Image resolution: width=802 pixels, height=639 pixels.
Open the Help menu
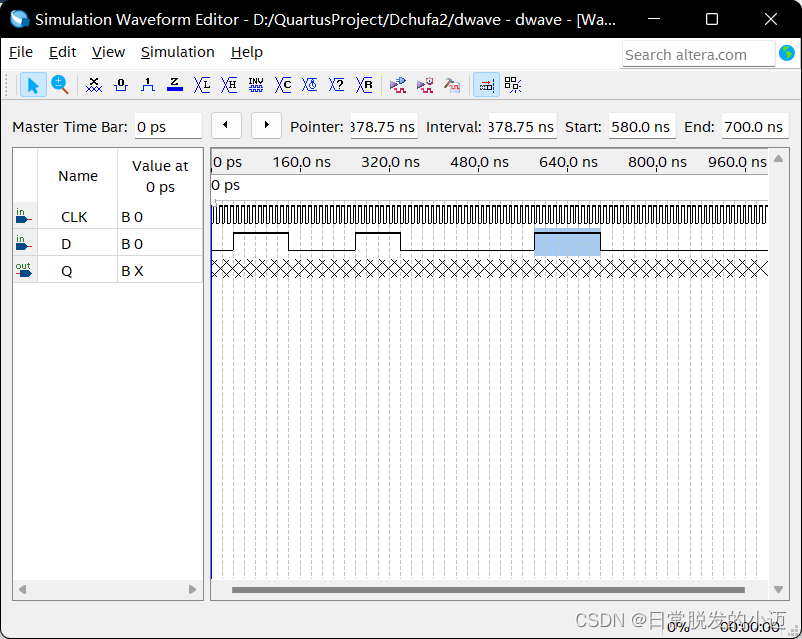247,52
